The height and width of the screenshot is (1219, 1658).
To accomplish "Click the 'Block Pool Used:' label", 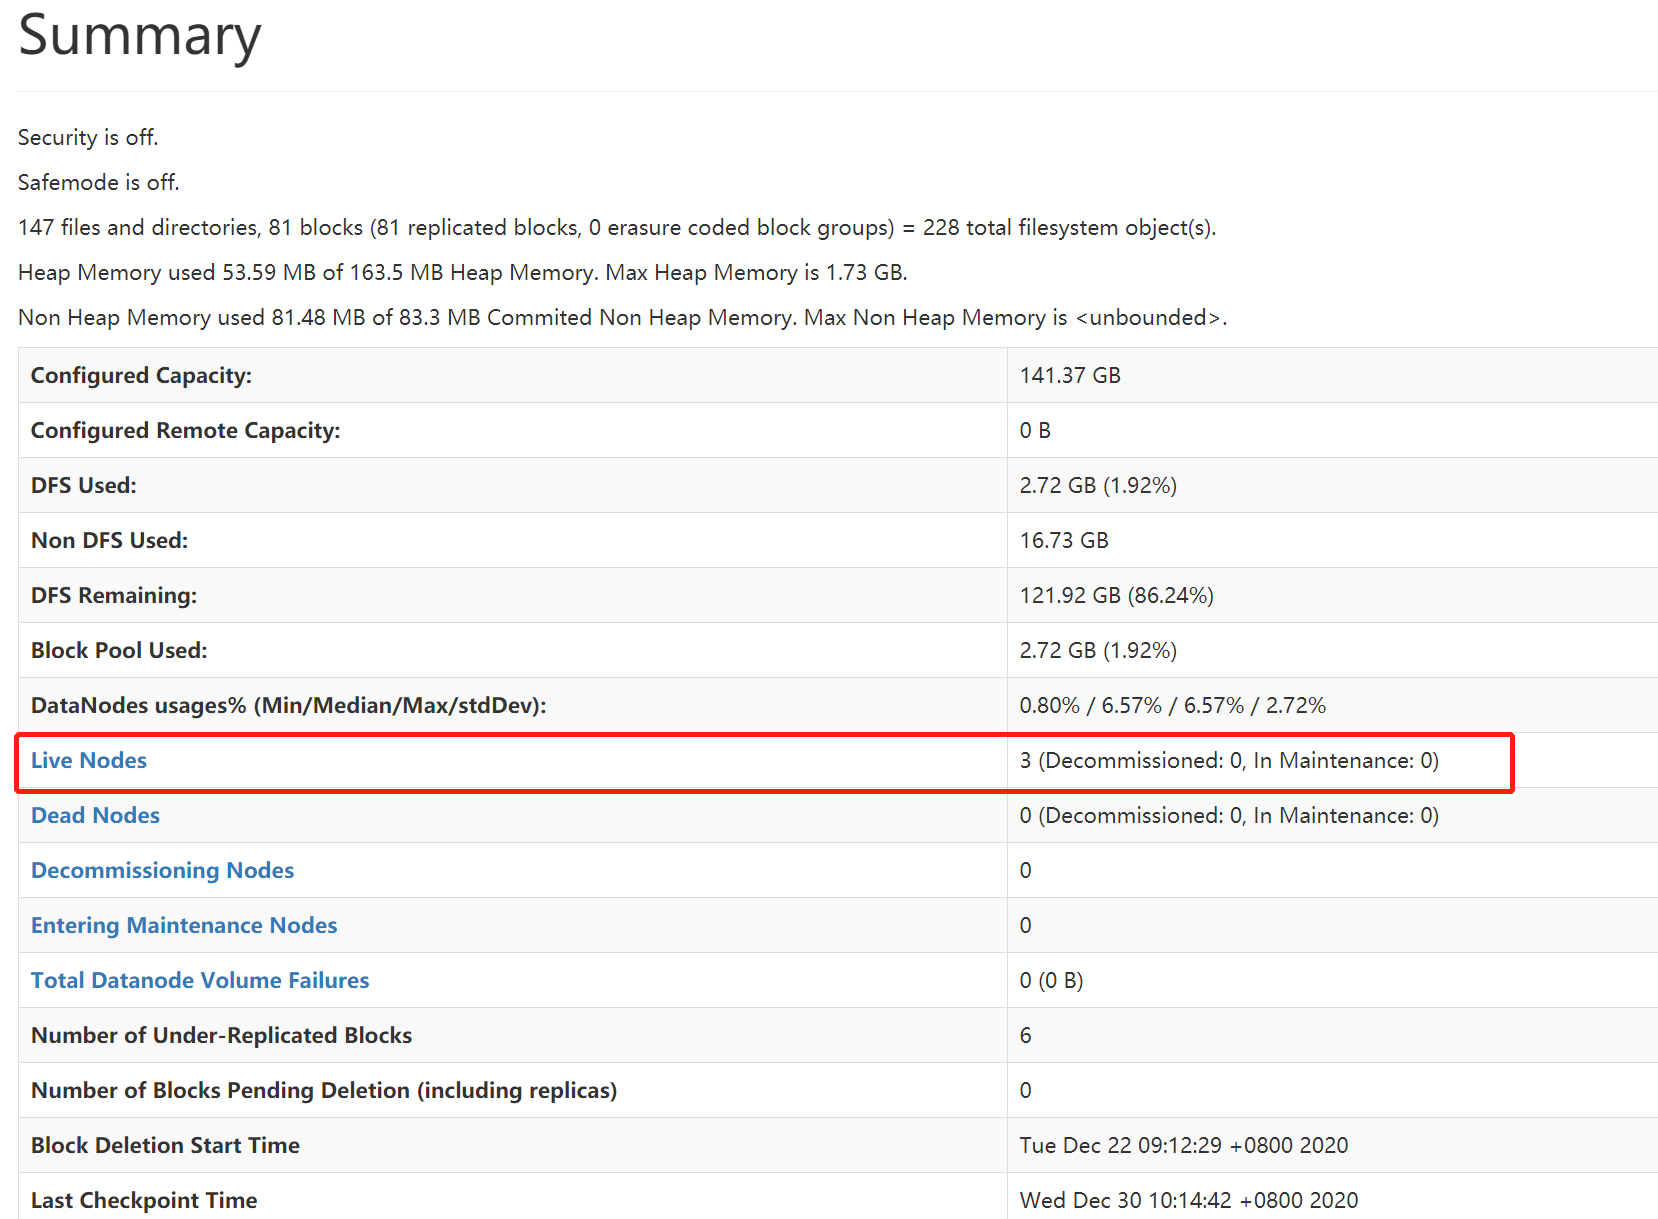I will coord(119,650).
